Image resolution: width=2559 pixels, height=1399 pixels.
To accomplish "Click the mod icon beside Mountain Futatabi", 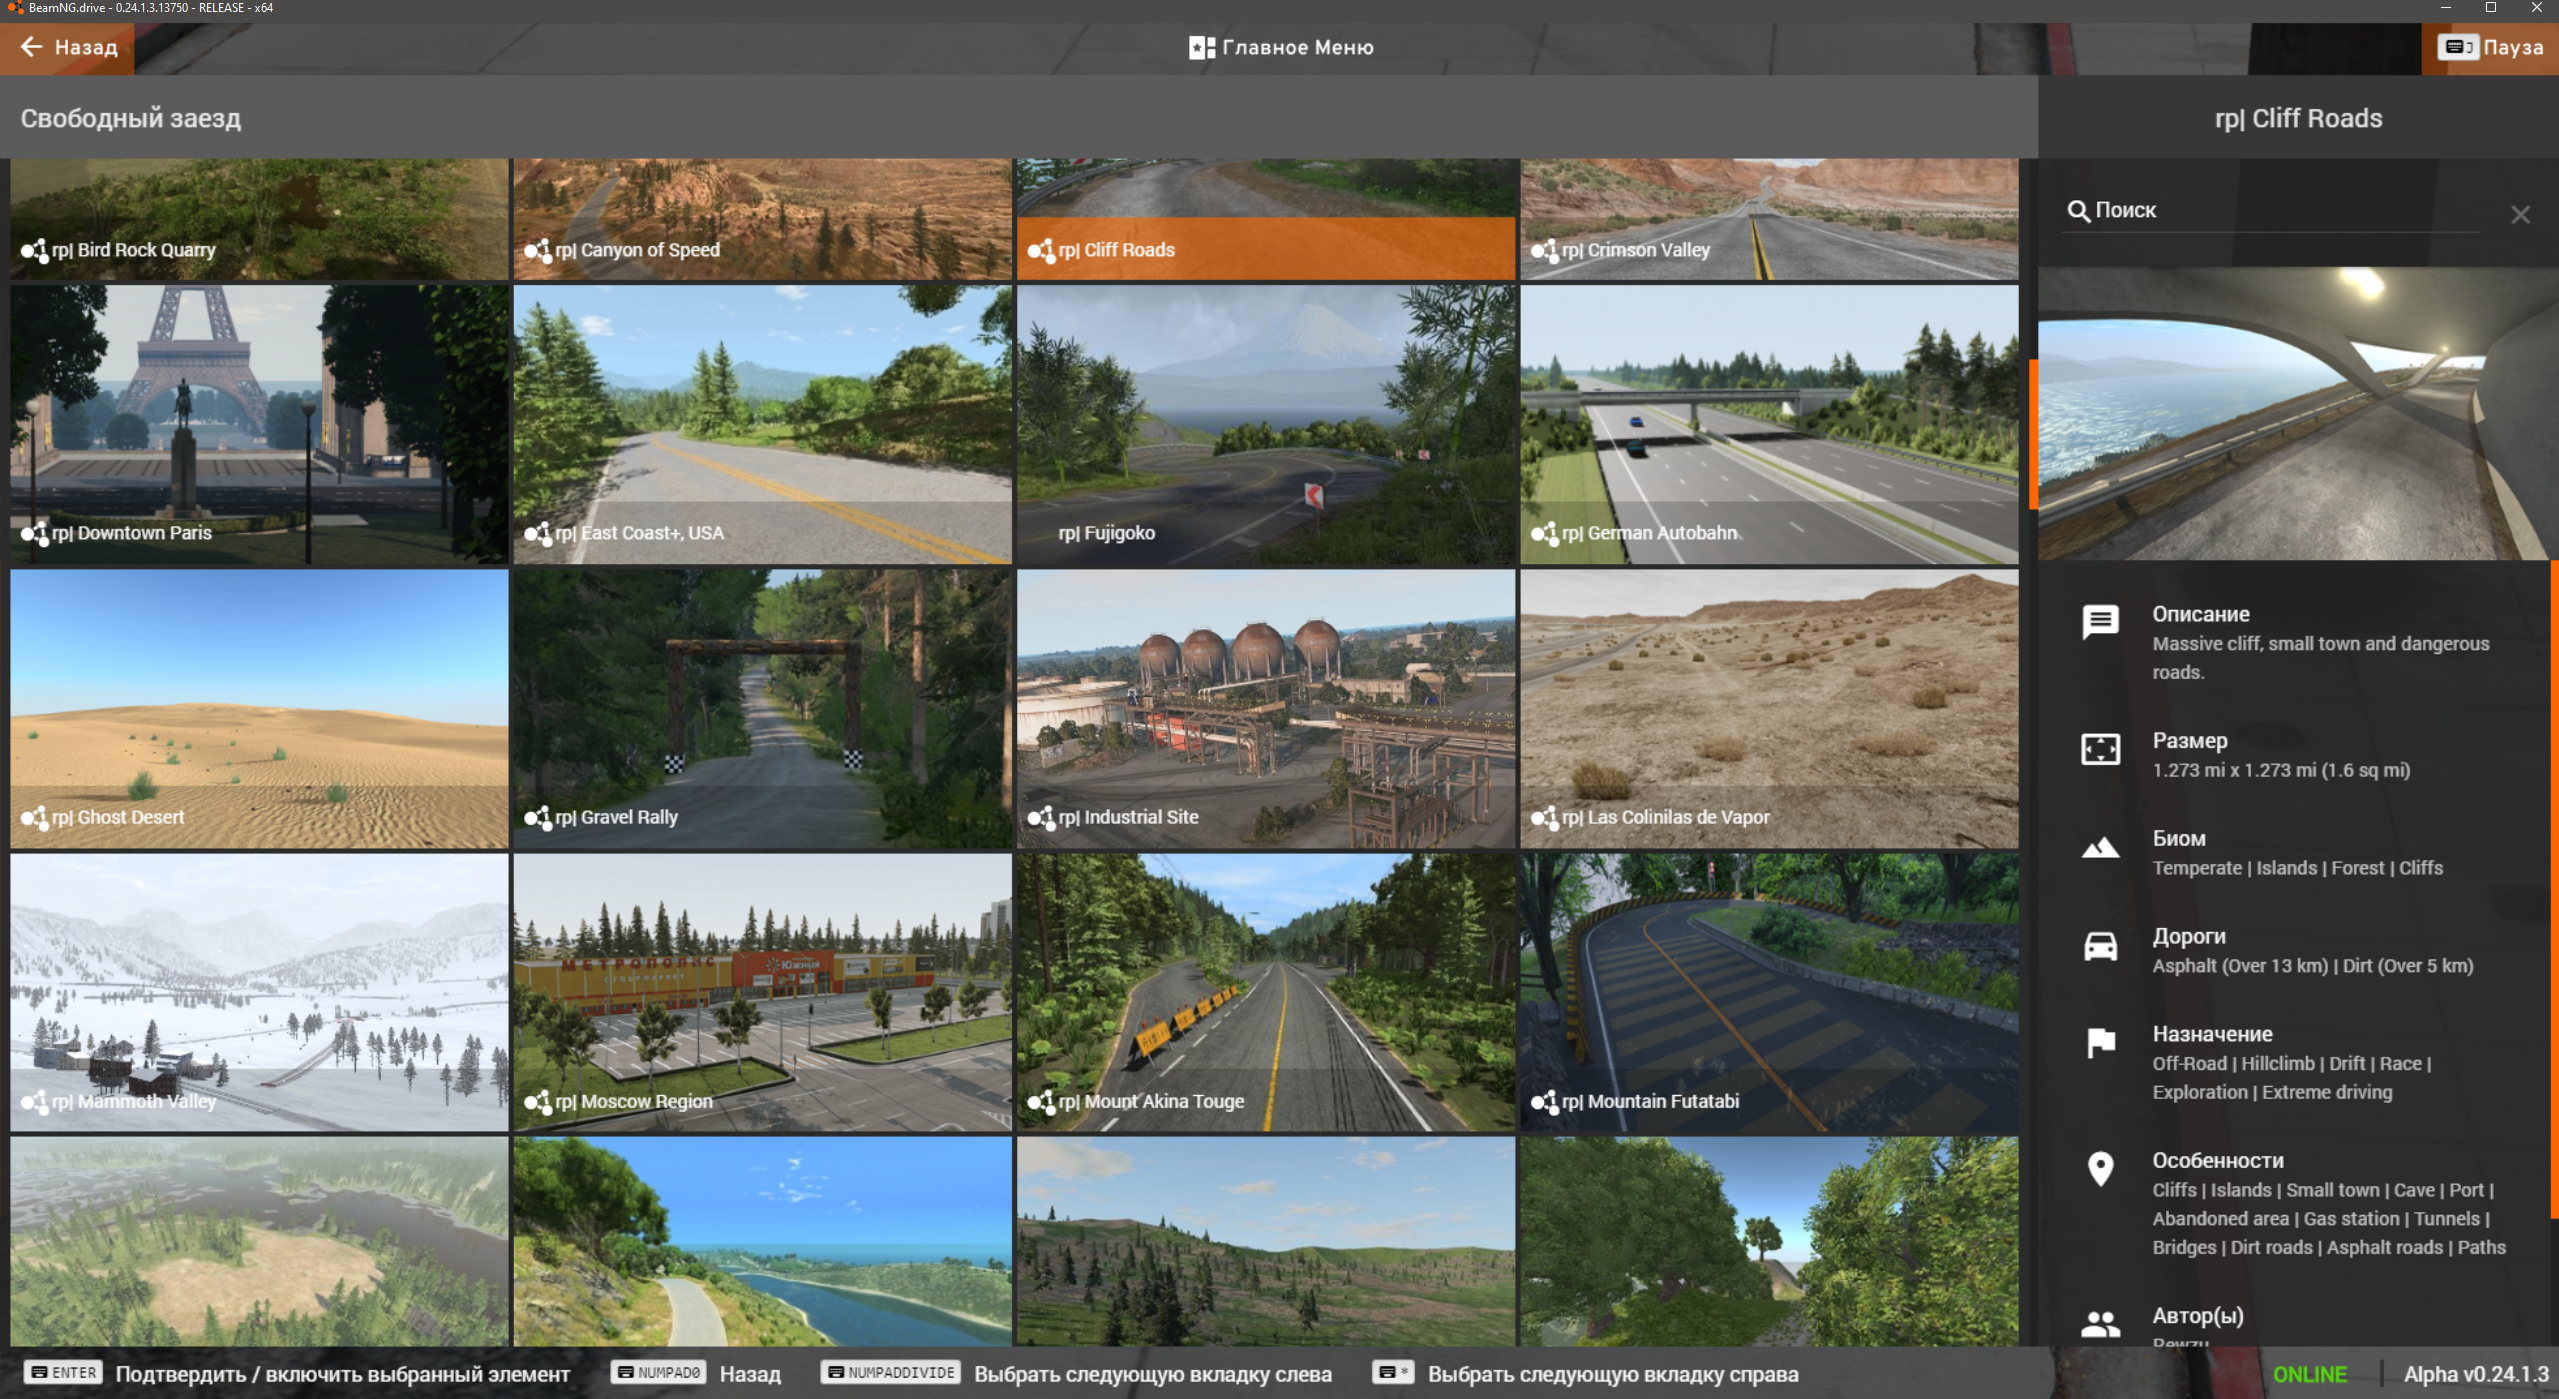I will [x=1544, y=1101].
